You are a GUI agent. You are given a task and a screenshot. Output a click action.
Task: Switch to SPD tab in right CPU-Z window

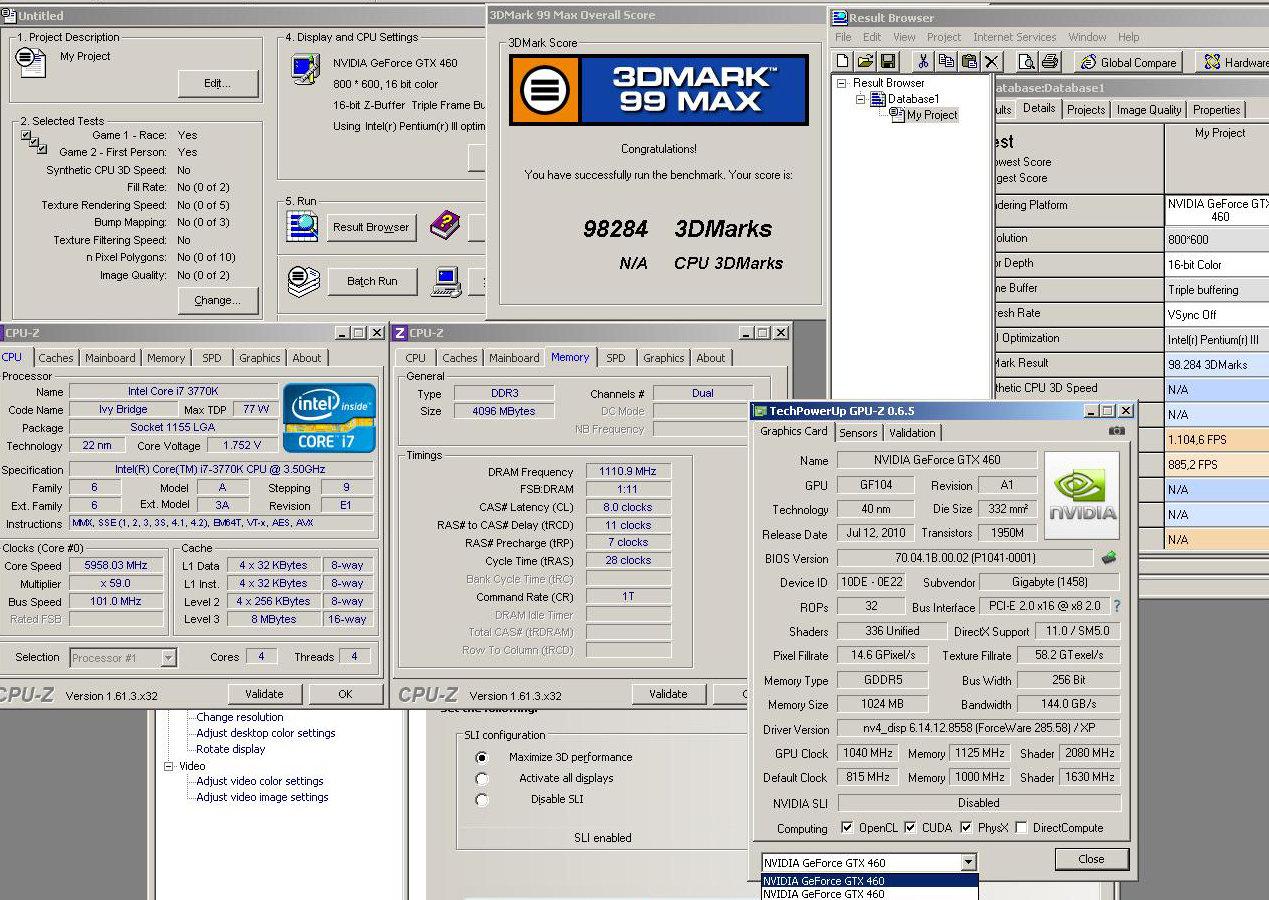[x=616, y=358]
